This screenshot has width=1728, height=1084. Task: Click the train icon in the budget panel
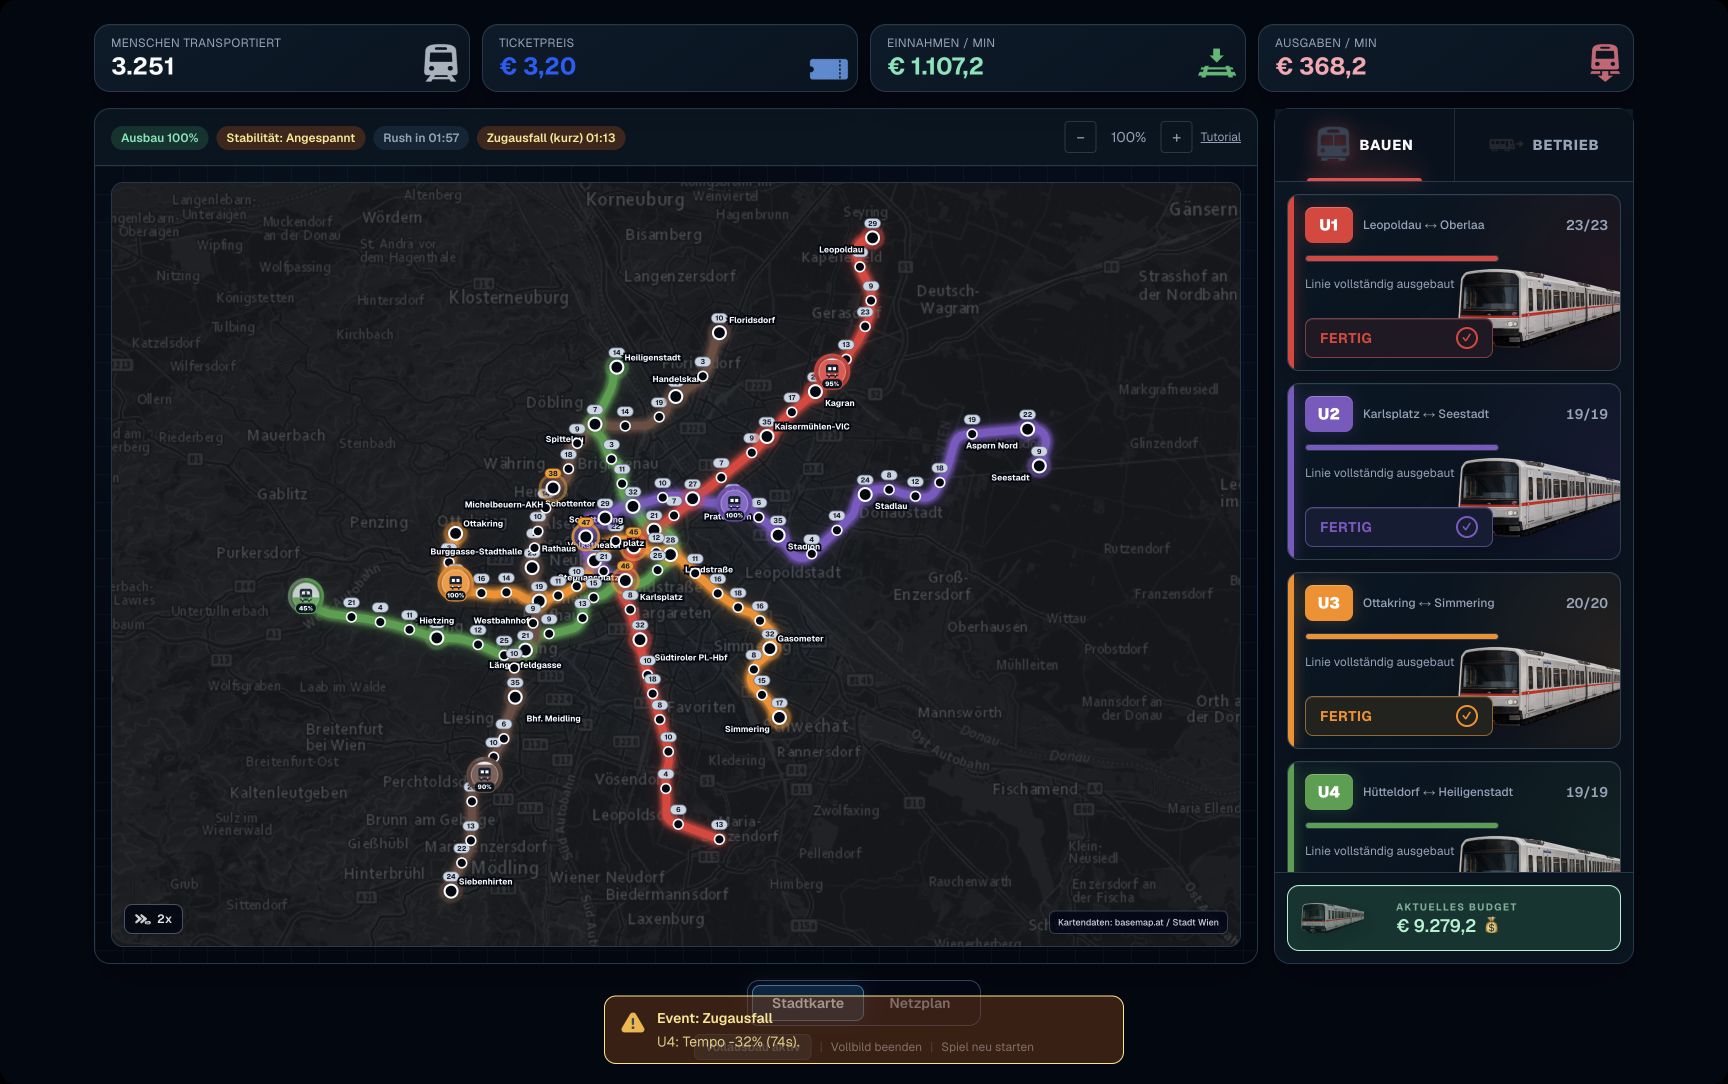(1332, 916)
